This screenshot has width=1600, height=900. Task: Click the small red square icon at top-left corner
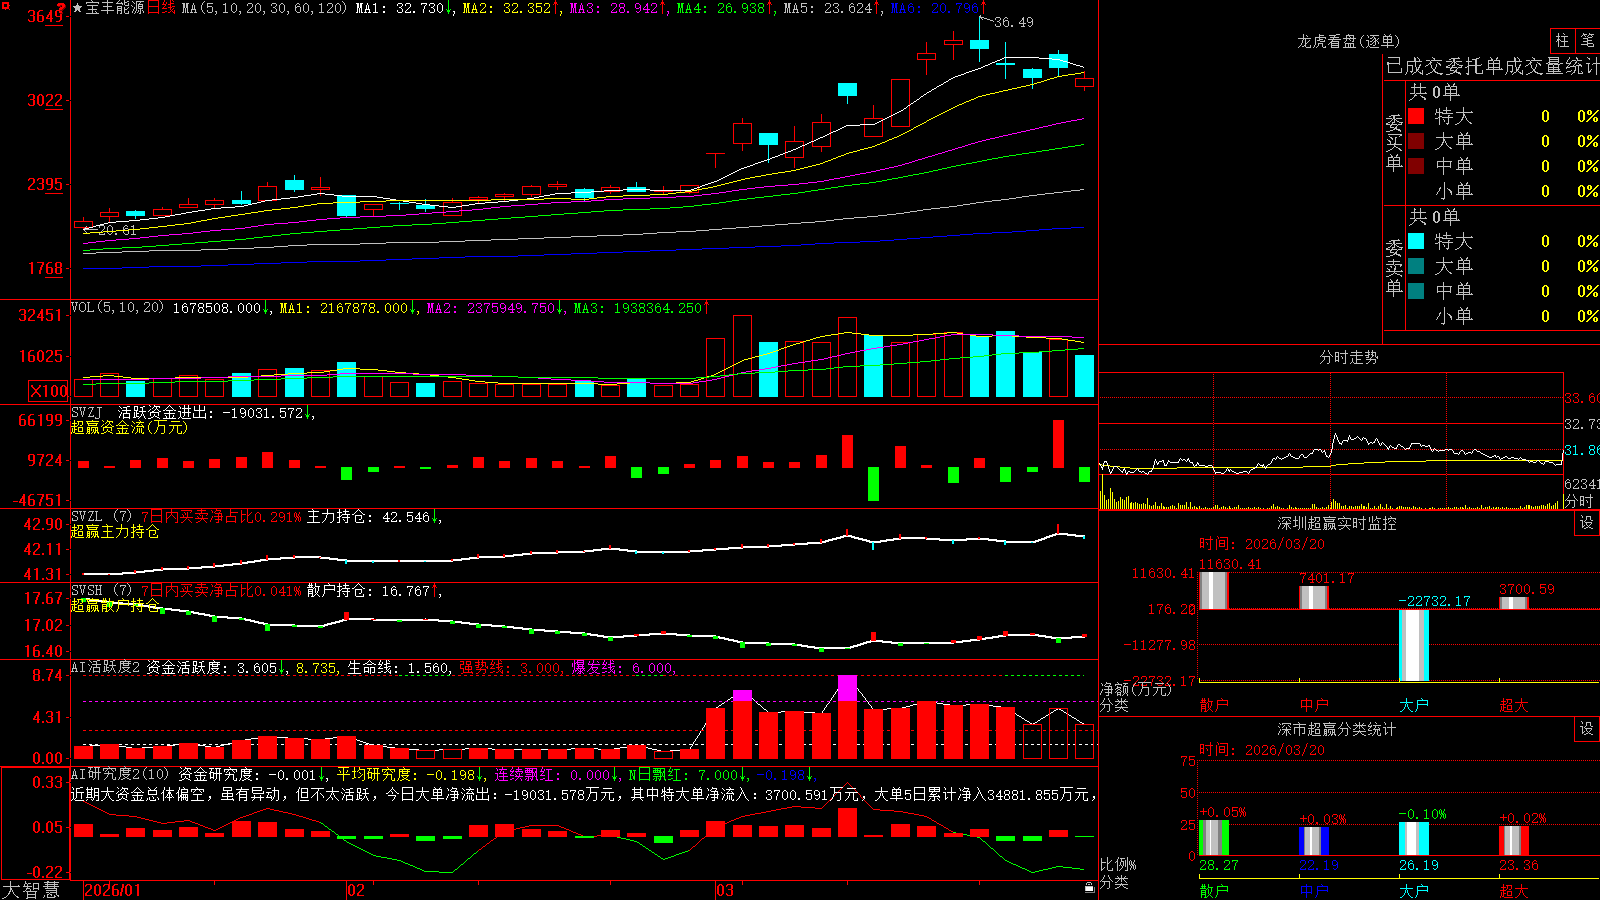[x=5, y=6]
